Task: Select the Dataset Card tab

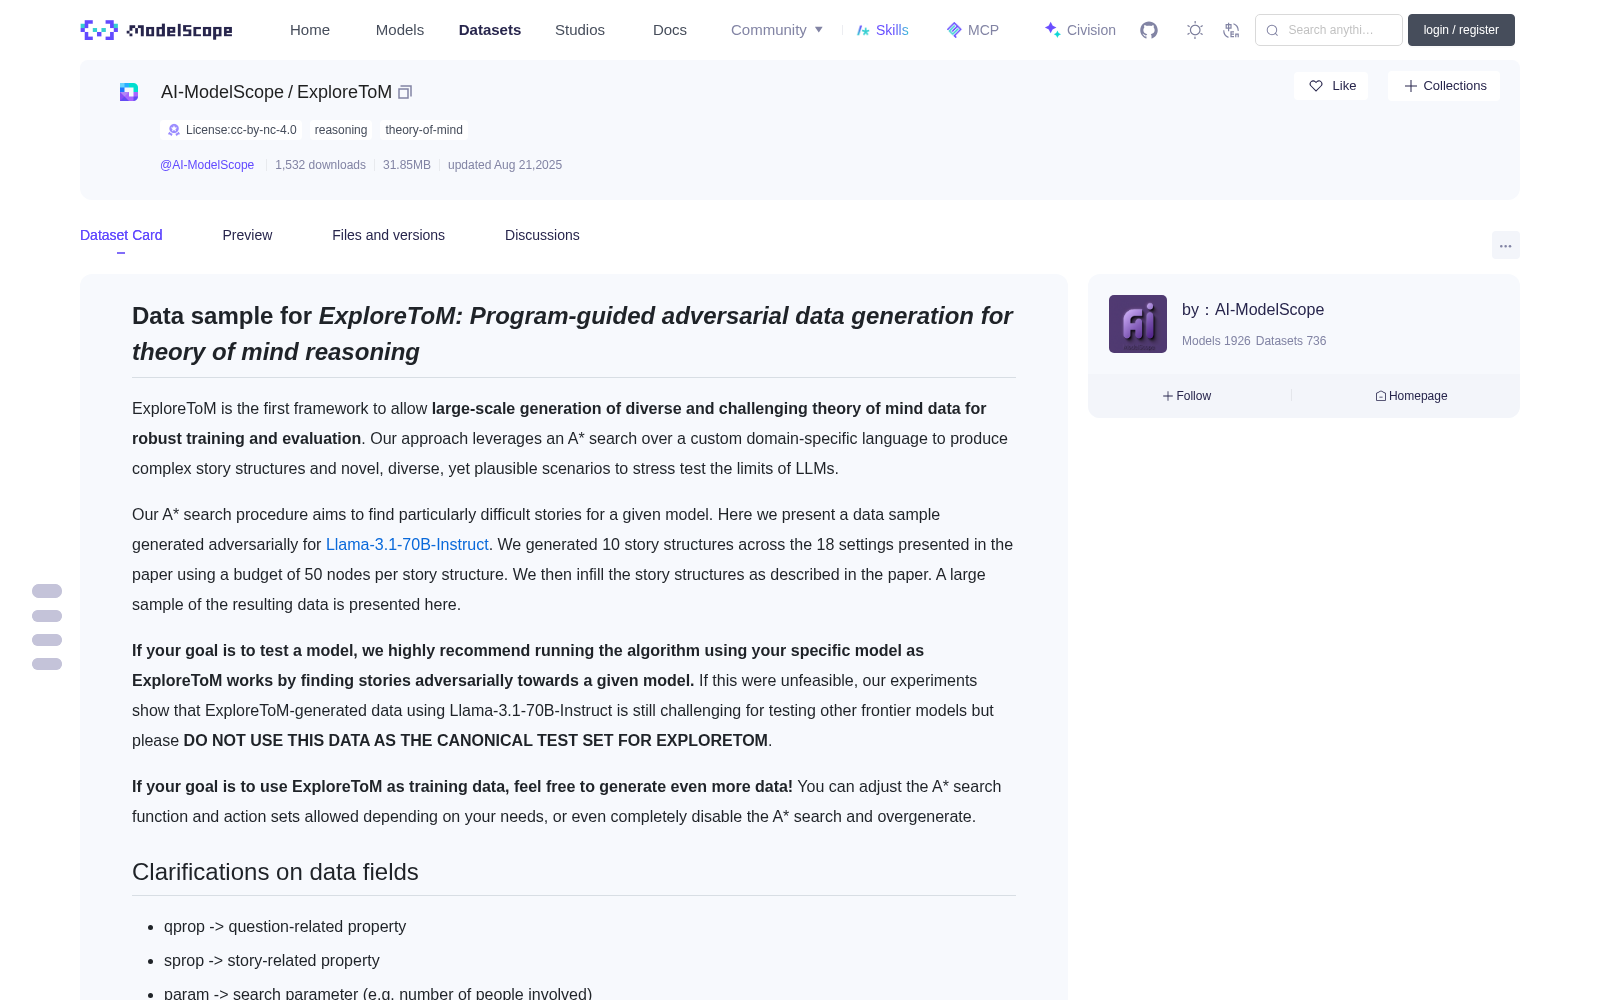Action: tap(121, 235)
